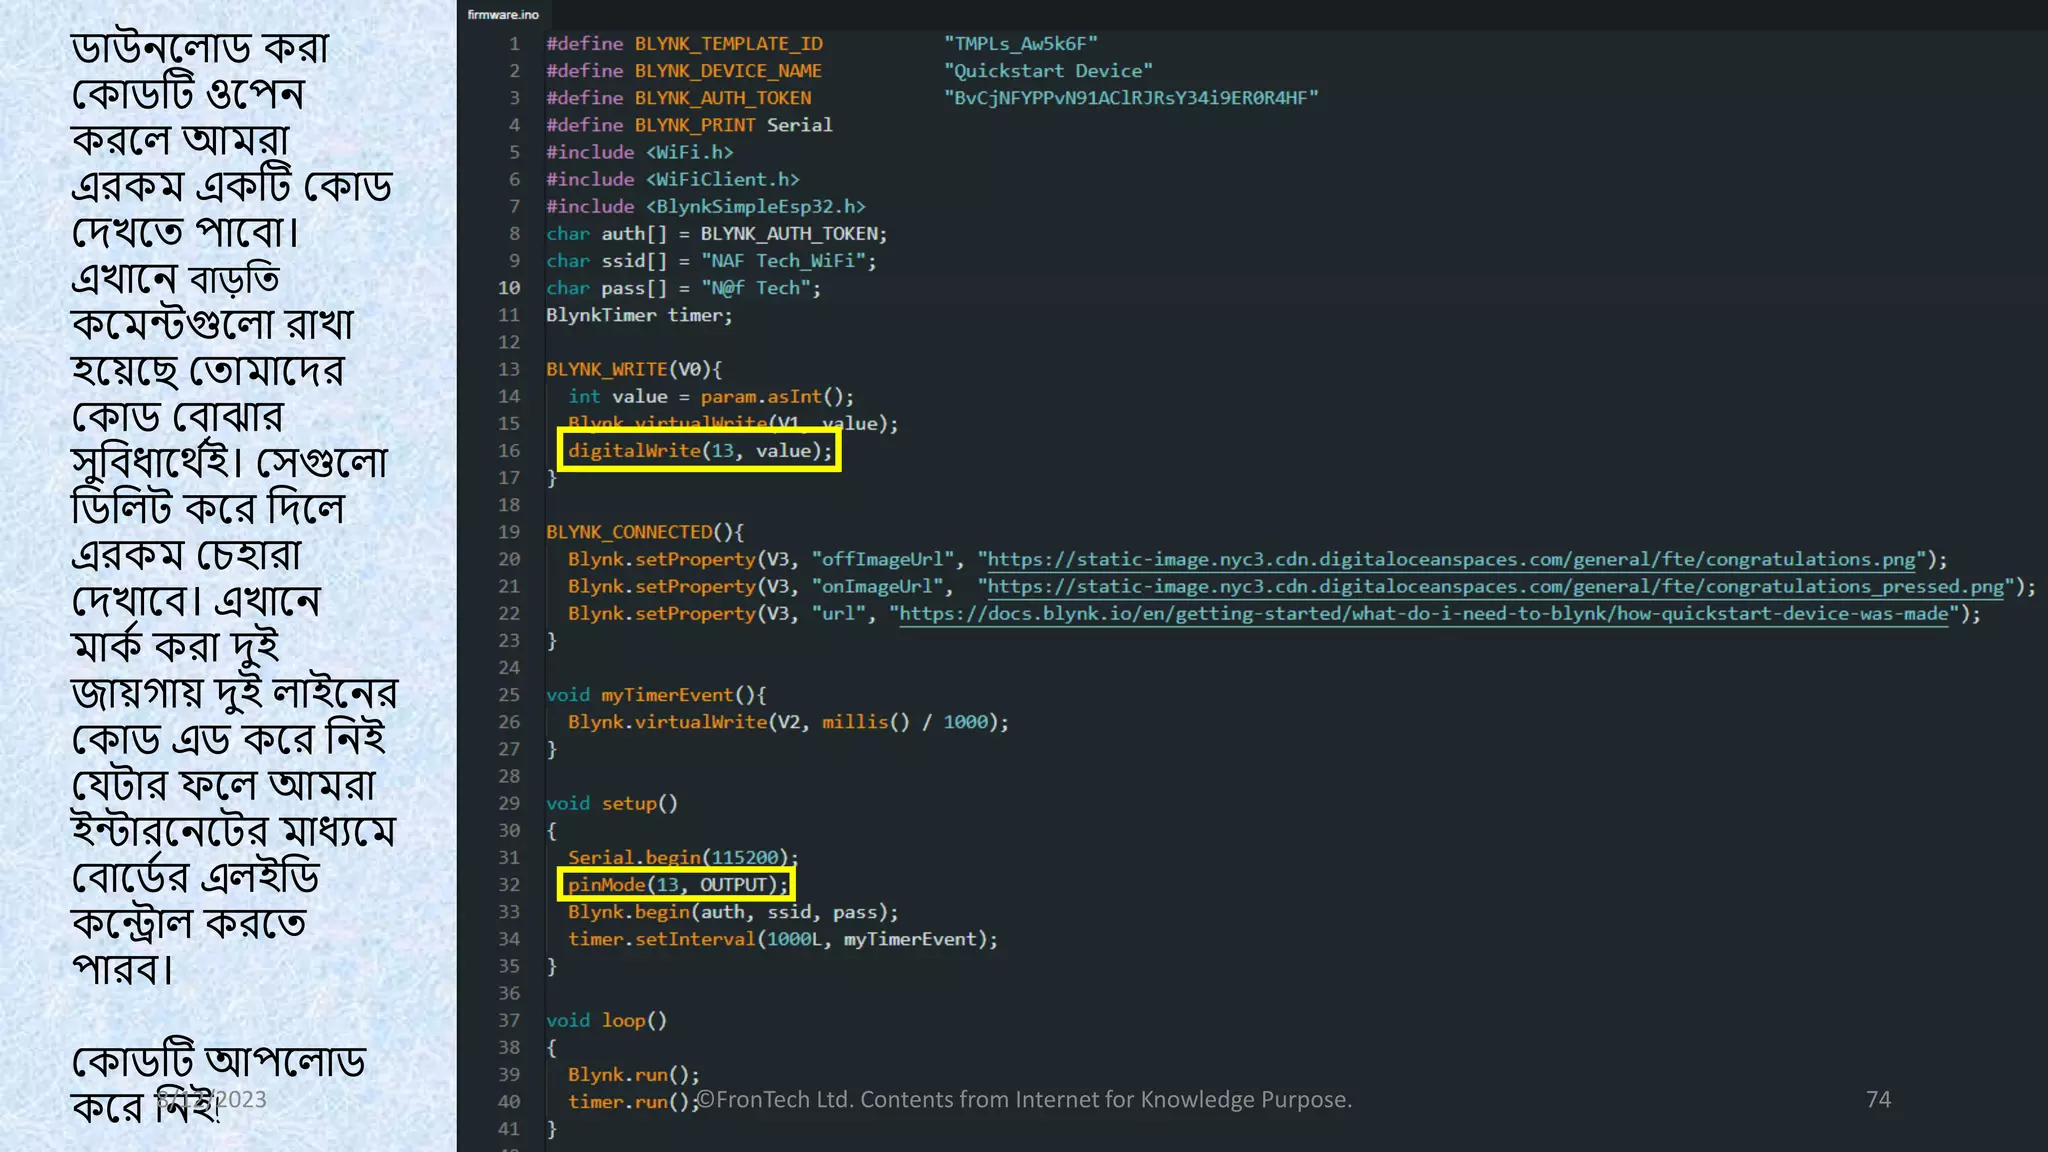Open the congratulations_pressed.png URL link
Viewport: 2048px width, 1152px height.
pos(1495,586)
